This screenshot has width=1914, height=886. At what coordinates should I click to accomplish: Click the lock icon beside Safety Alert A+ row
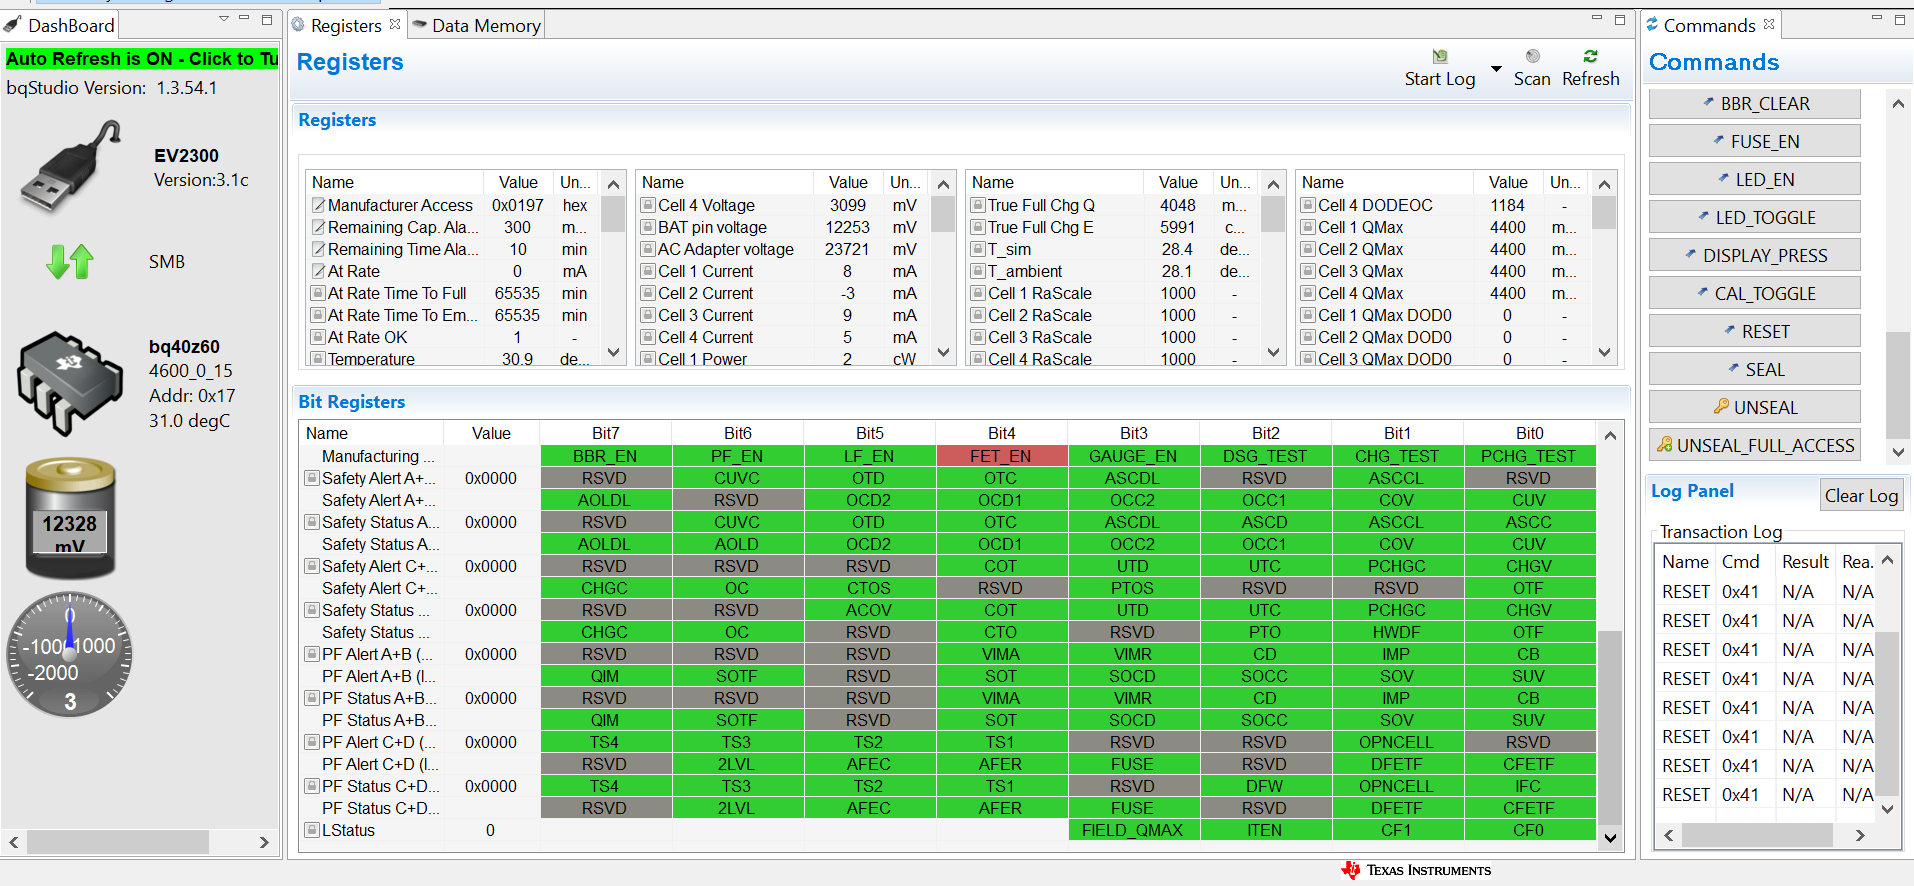click(312, 478)
